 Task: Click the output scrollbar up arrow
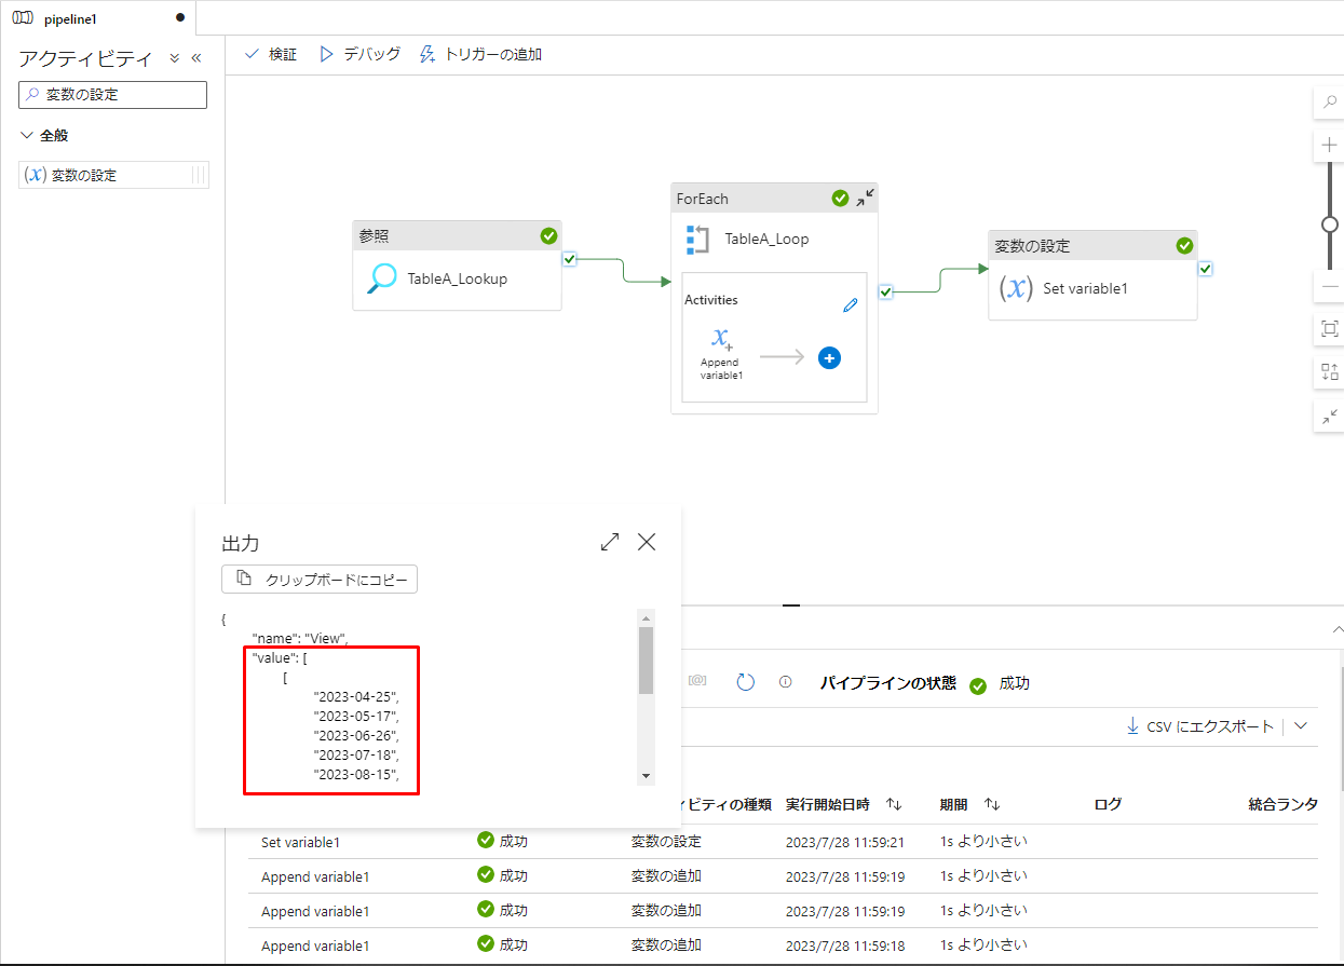(646, 618)
